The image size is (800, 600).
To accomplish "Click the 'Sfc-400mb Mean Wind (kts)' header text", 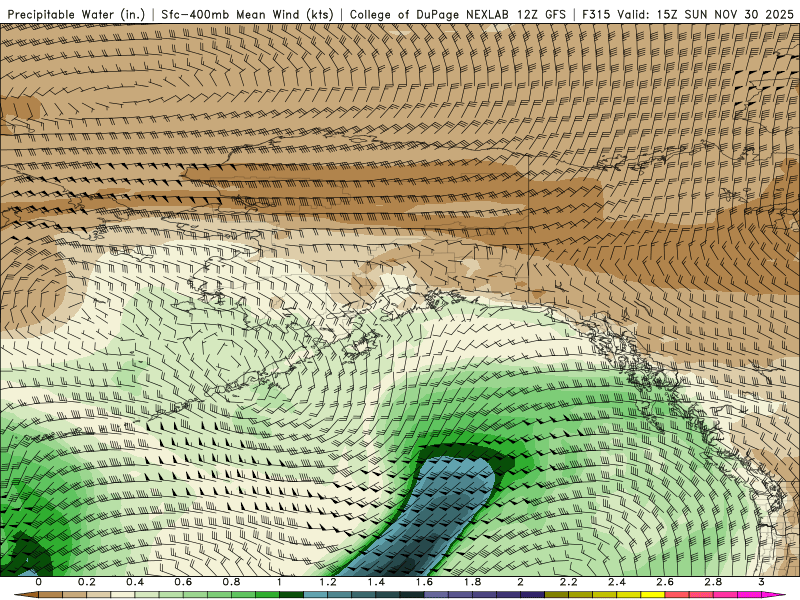I will [x=247, y=15].
